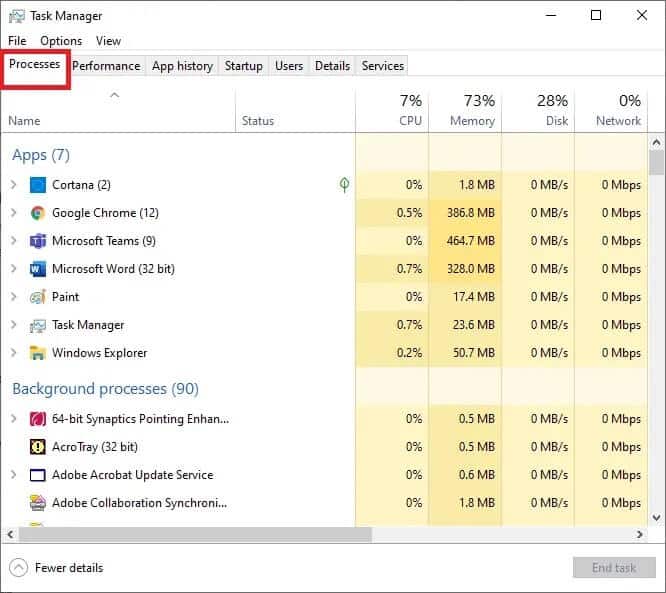
Task: Open the File menu
Action: click(x=17, y=41)
